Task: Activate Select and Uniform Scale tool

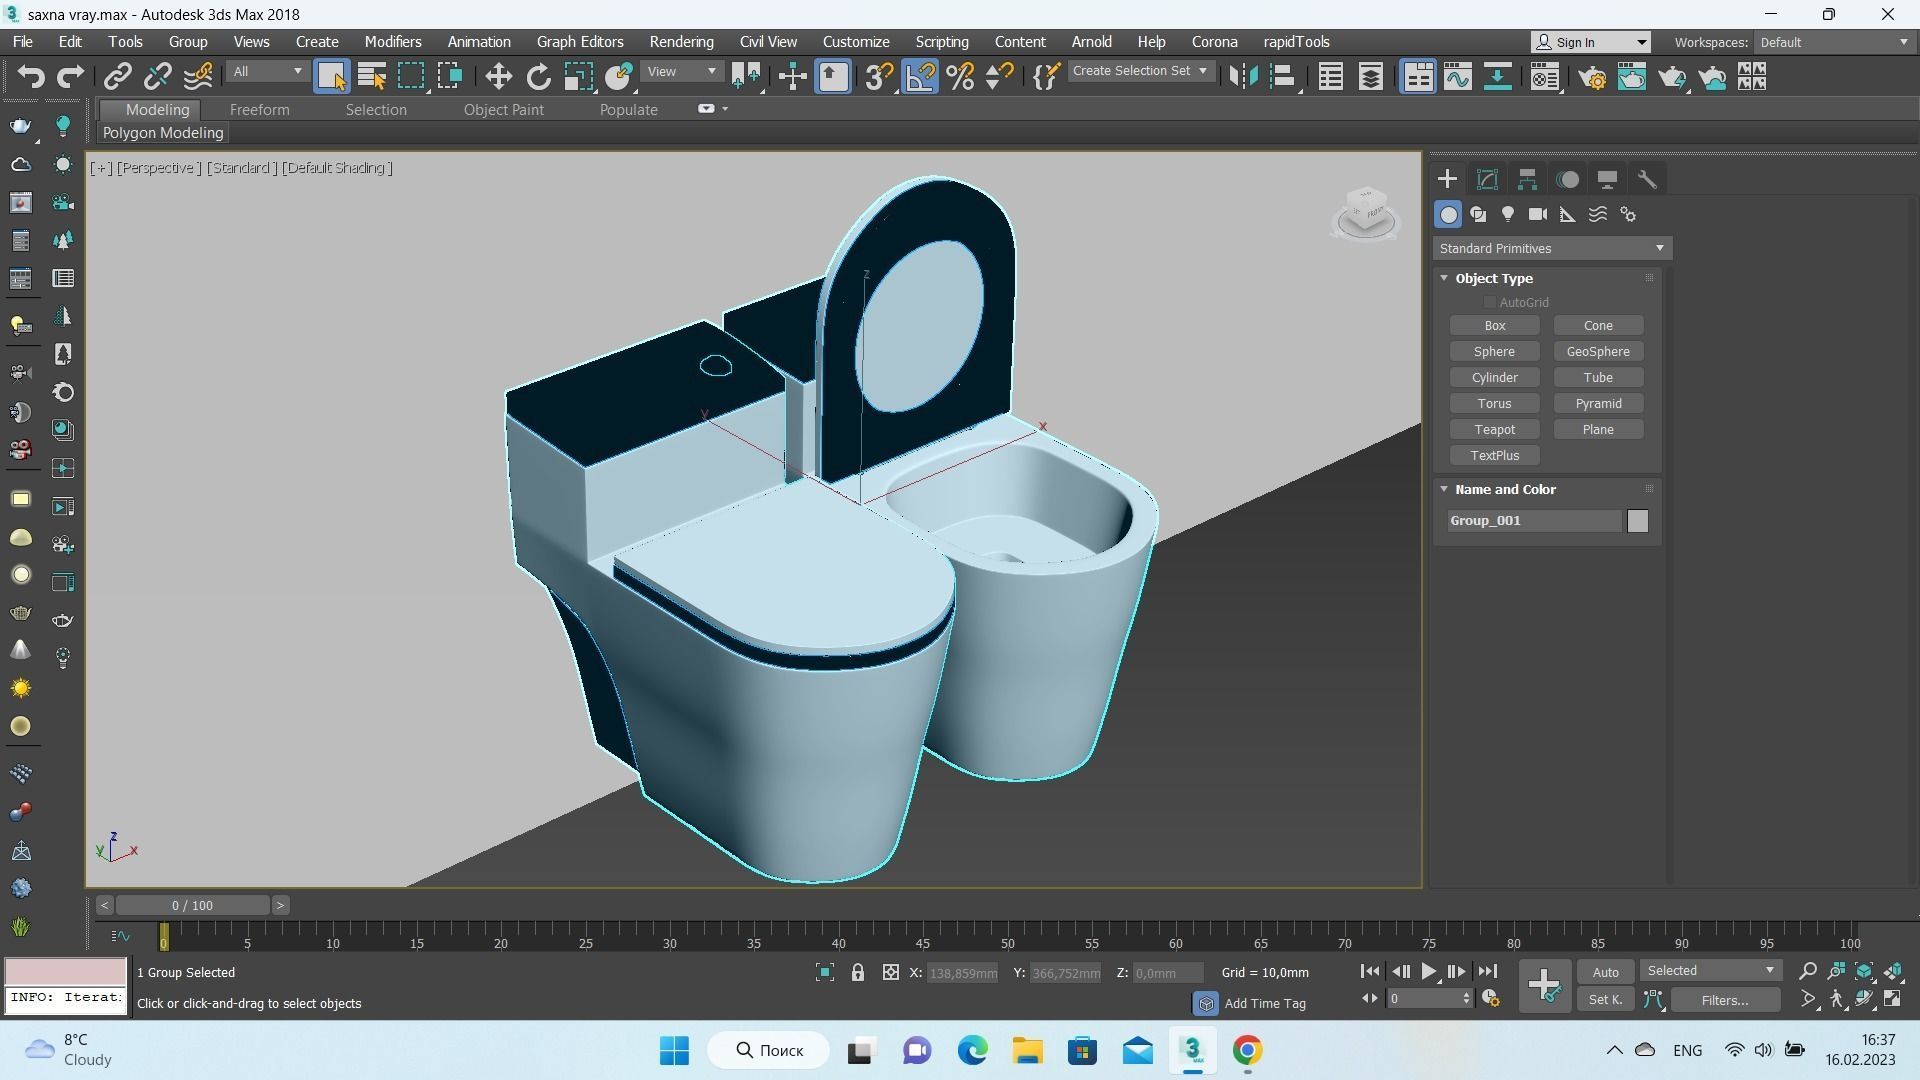Action: click(x=578, y=77)
